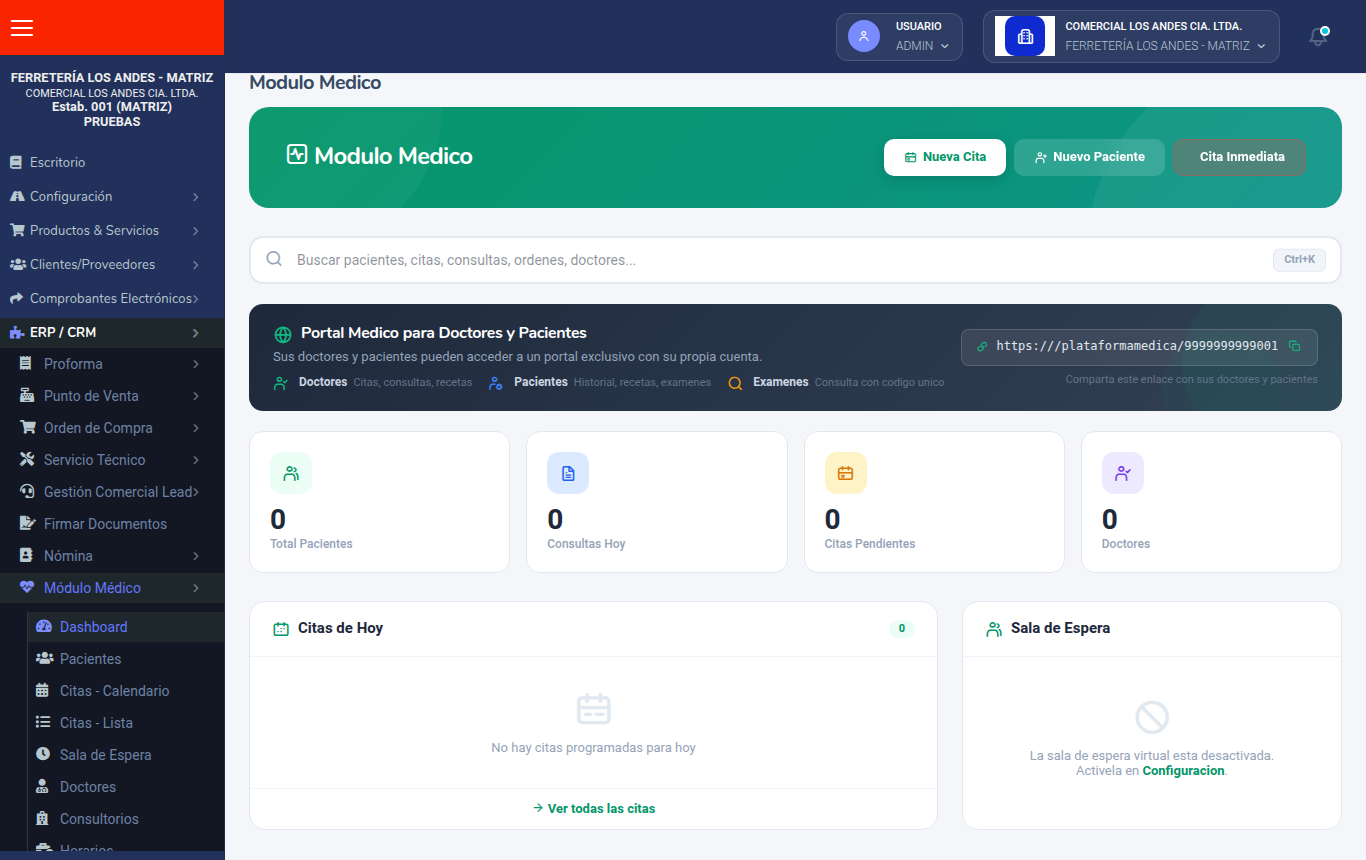Click the Consultas Hoy document icon
Image resolution: width=1366 pixels, height=860 pixels.
(568, 473)
